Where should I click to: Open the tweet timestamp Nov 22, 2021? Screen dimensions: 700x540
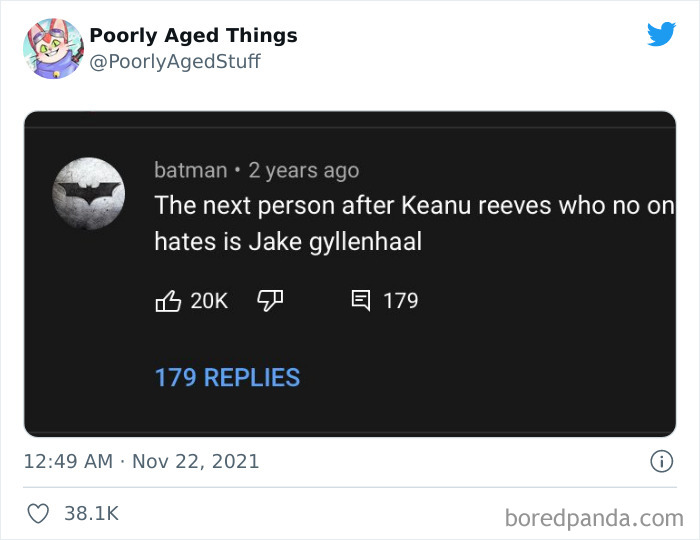coord(141,461)
